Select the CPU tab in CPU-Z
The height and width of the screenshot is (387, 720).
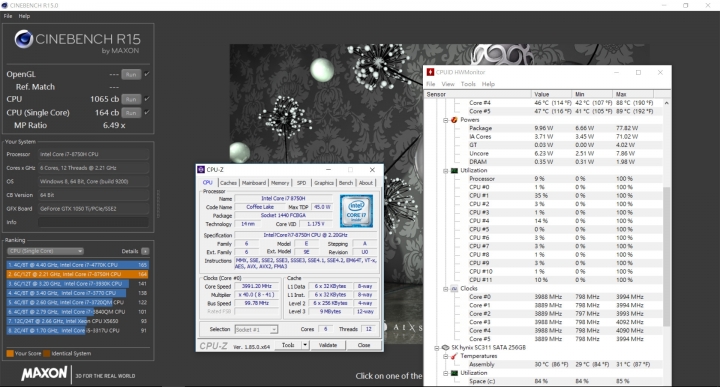[x=208, y=183]
